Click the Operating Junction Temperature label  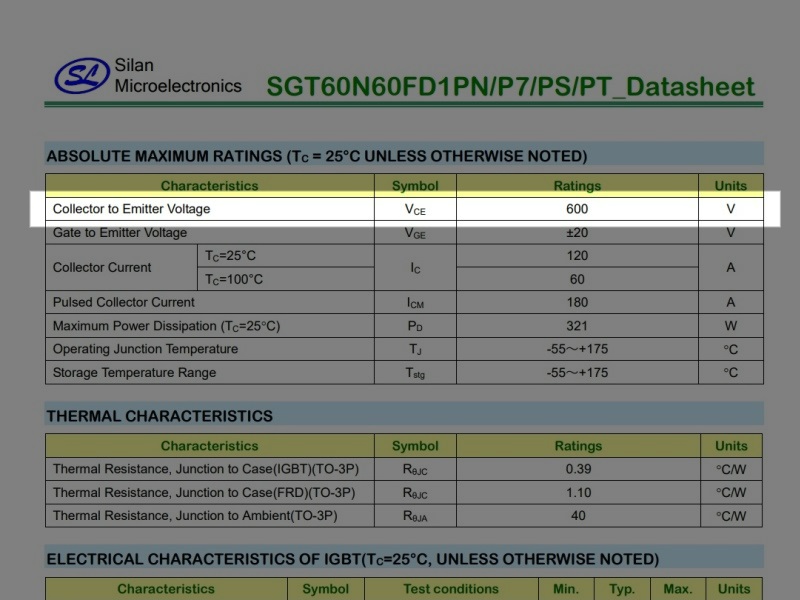click(145, 349)
